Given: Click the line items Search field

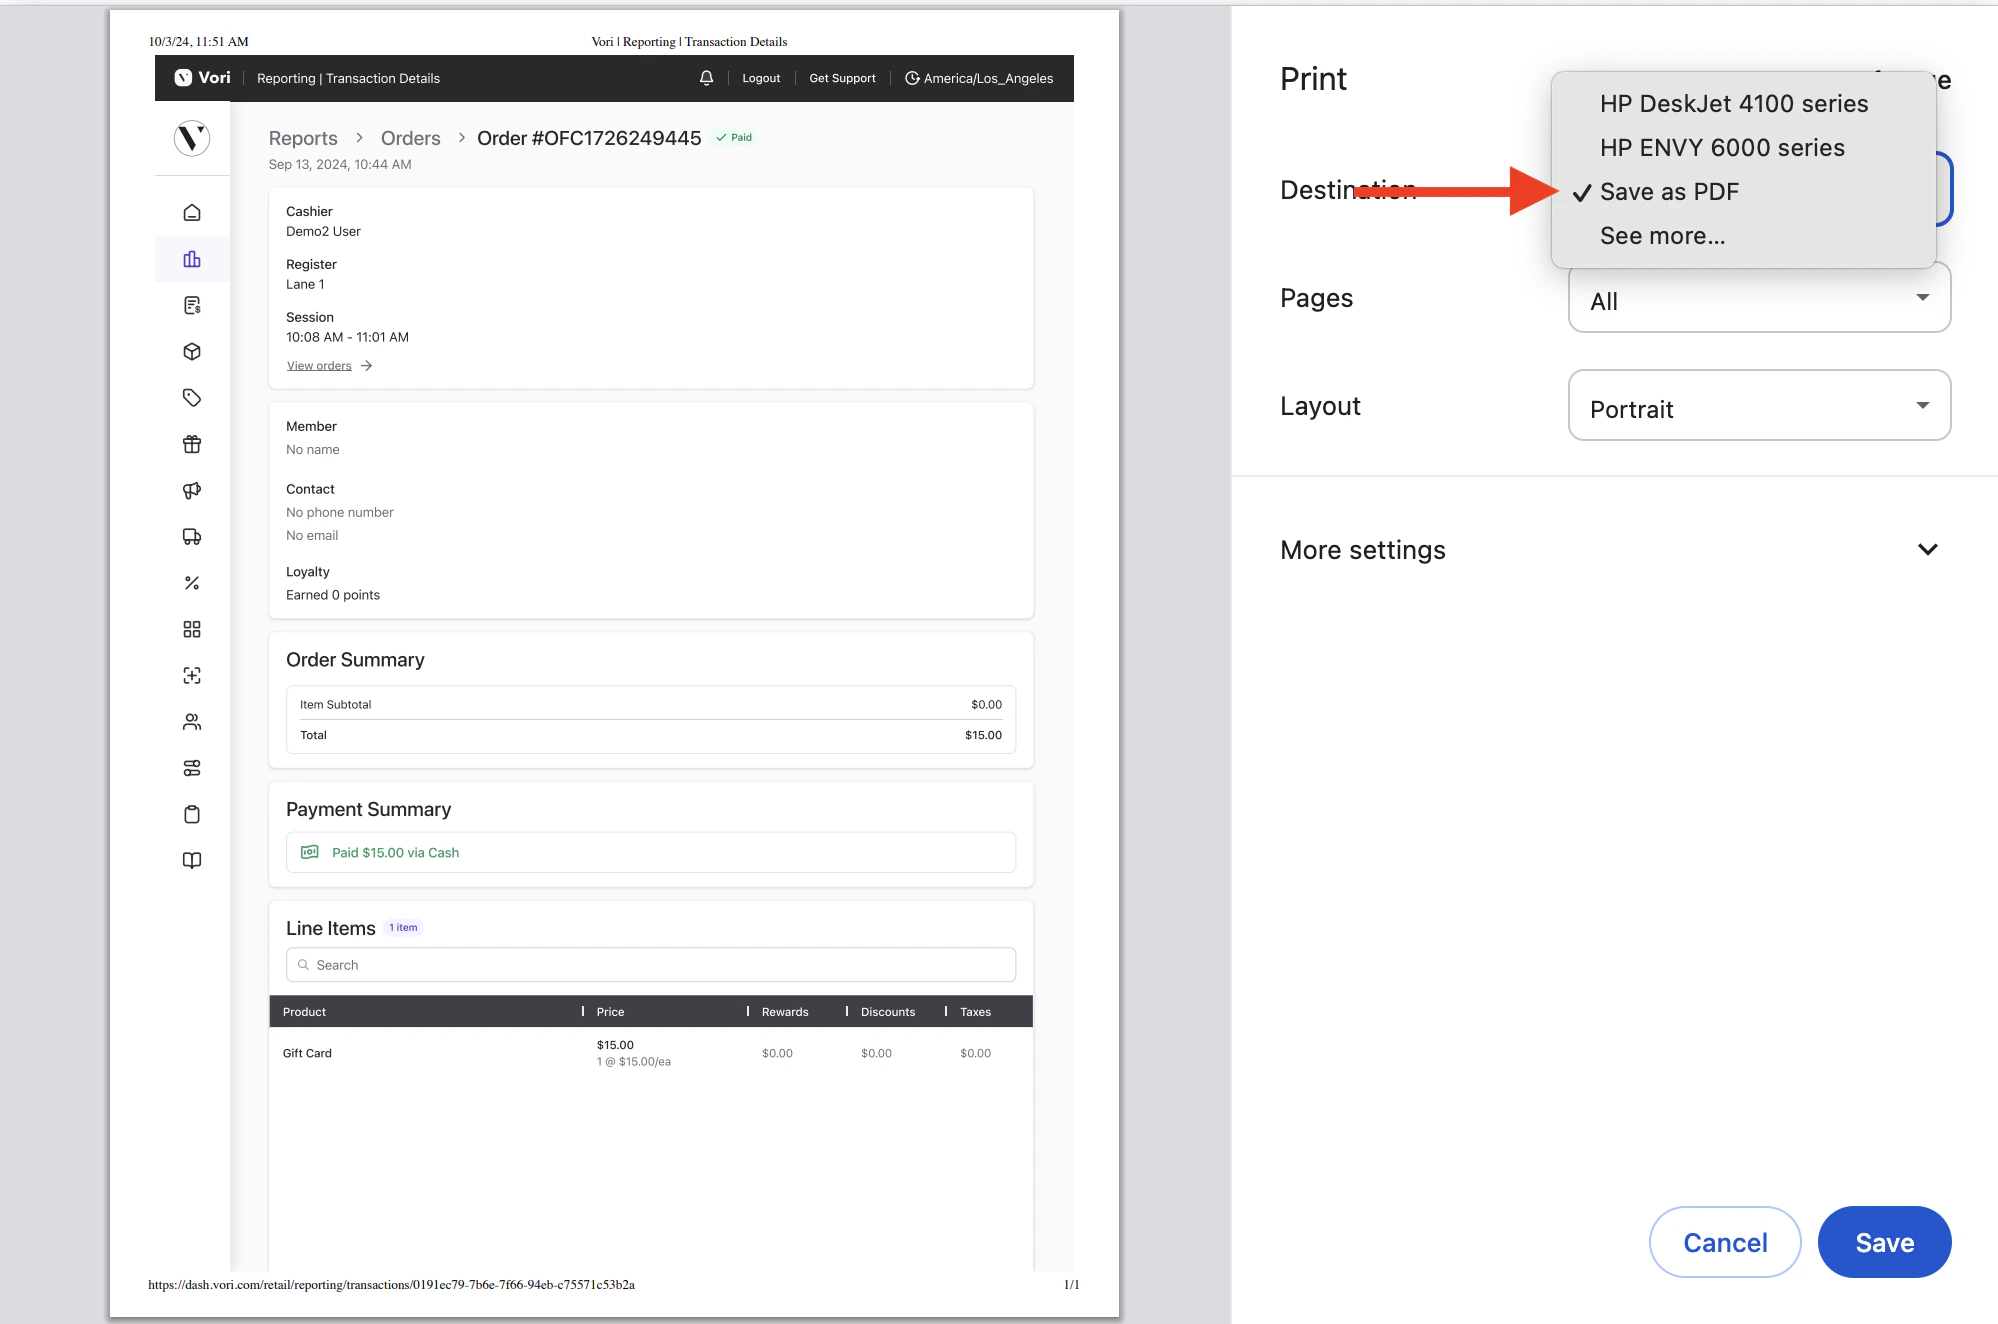Looking at the screenshot, I should click(650, 965).
